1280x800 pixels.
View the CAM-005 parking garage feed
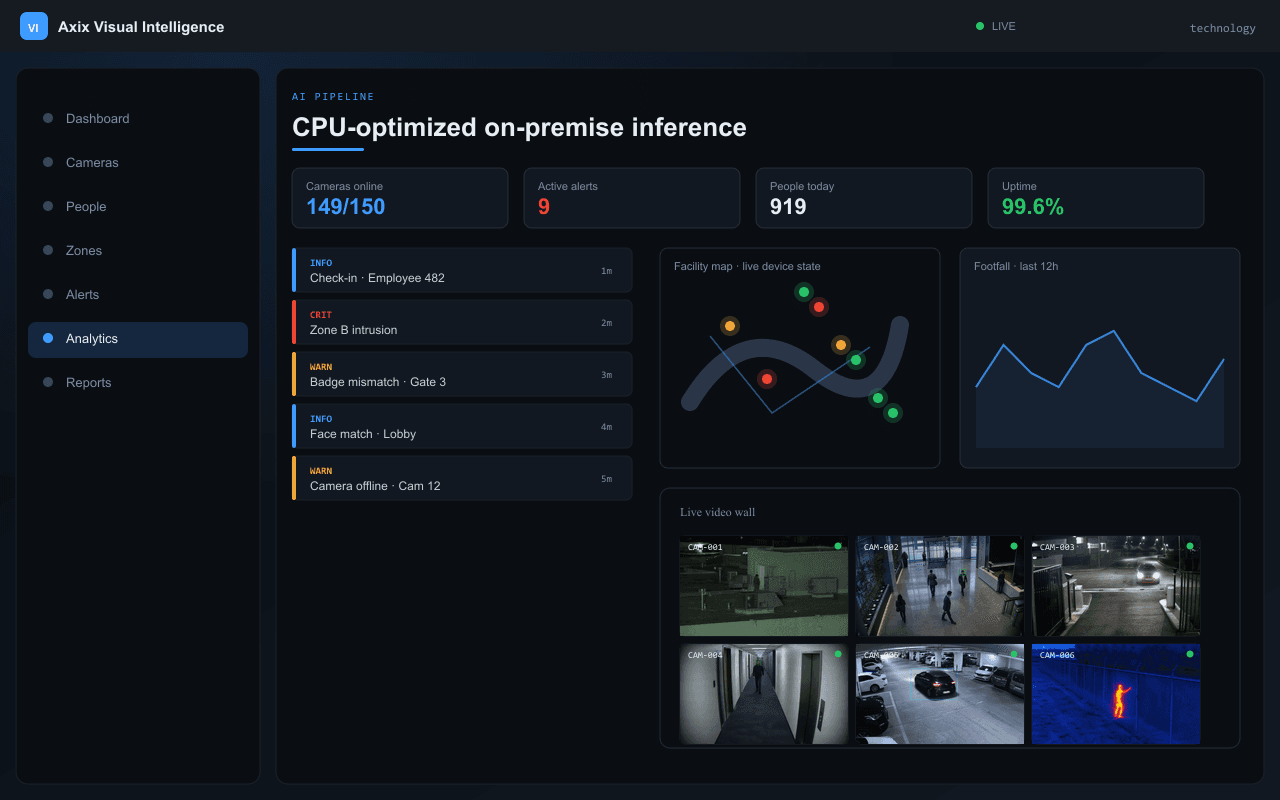click(940, 694)
